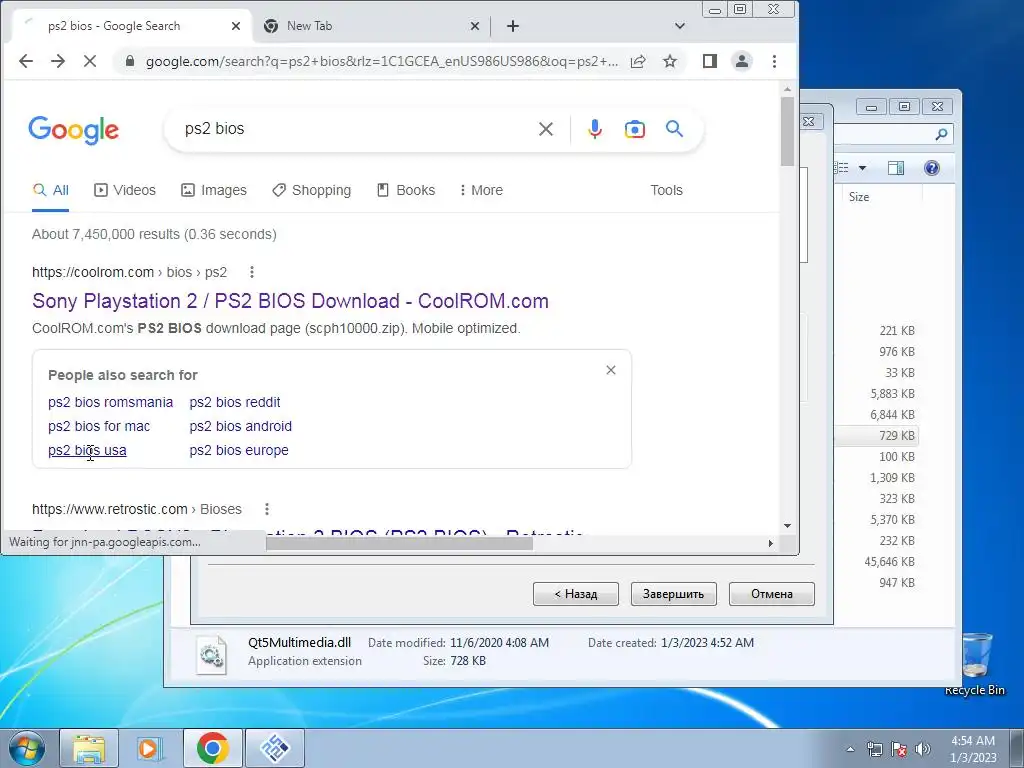Expand the More search filters menu

[481, 190]
